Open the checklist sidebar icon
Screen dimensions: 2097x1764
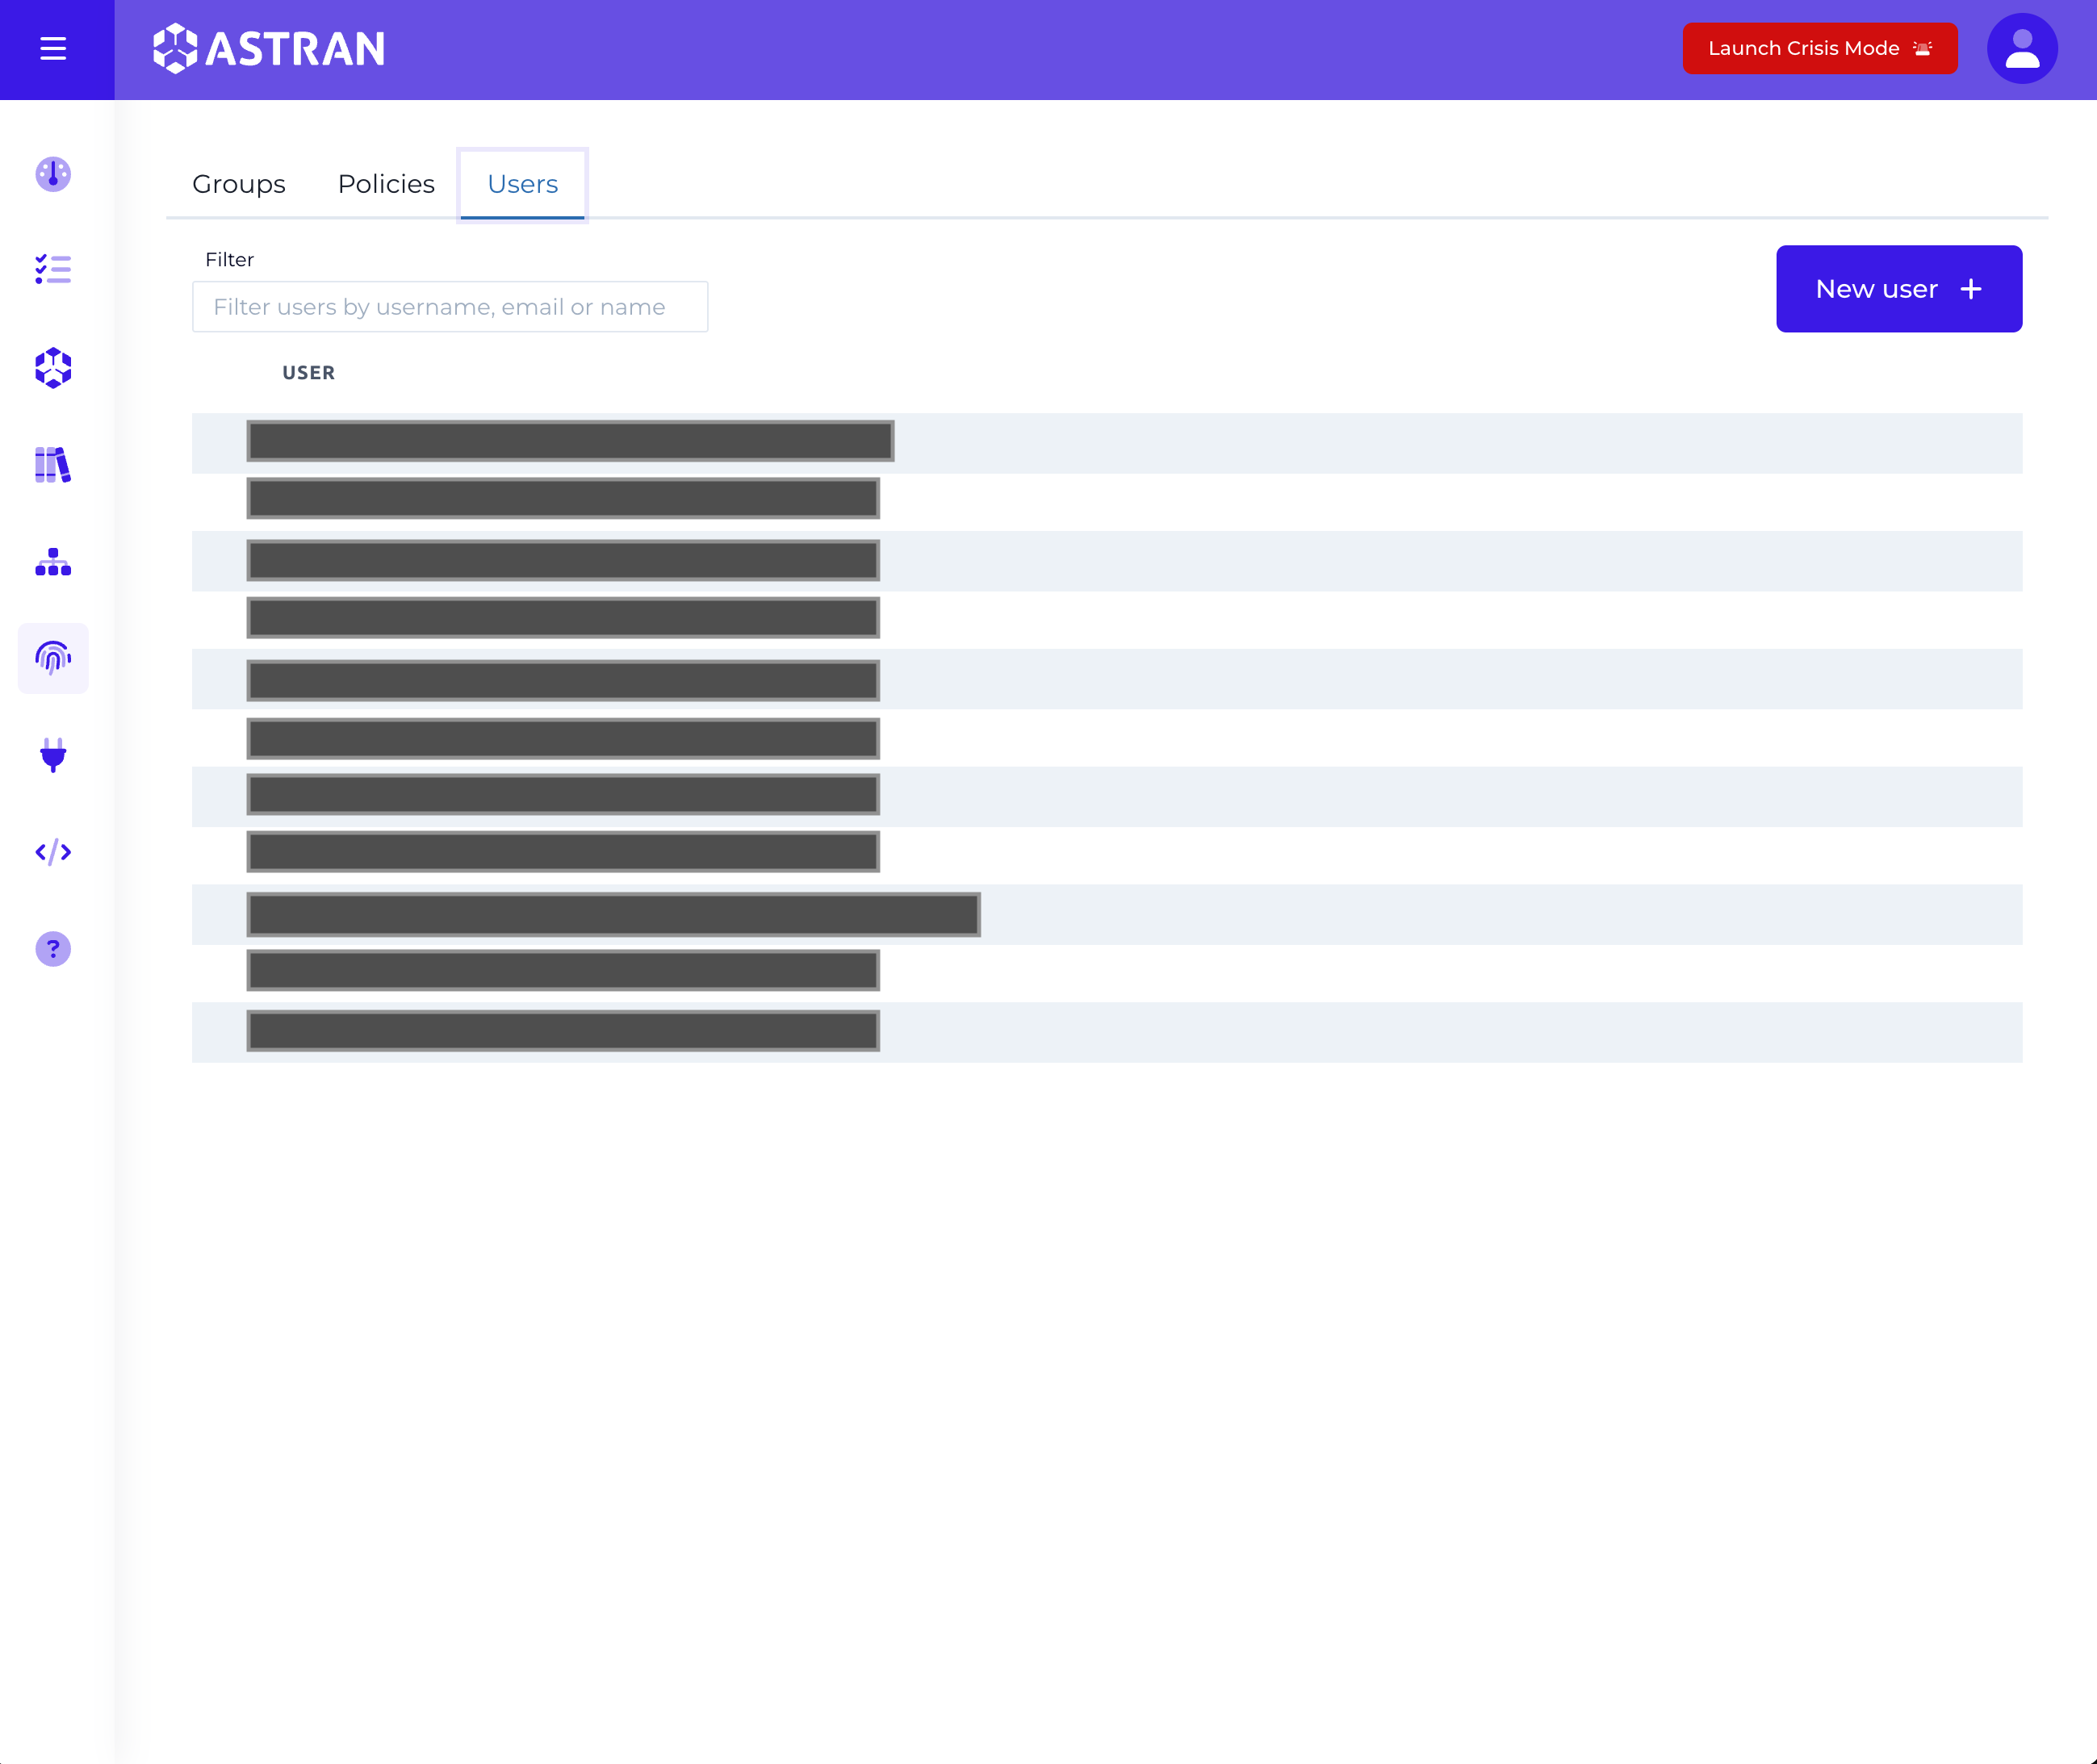[x=53, y=269]
